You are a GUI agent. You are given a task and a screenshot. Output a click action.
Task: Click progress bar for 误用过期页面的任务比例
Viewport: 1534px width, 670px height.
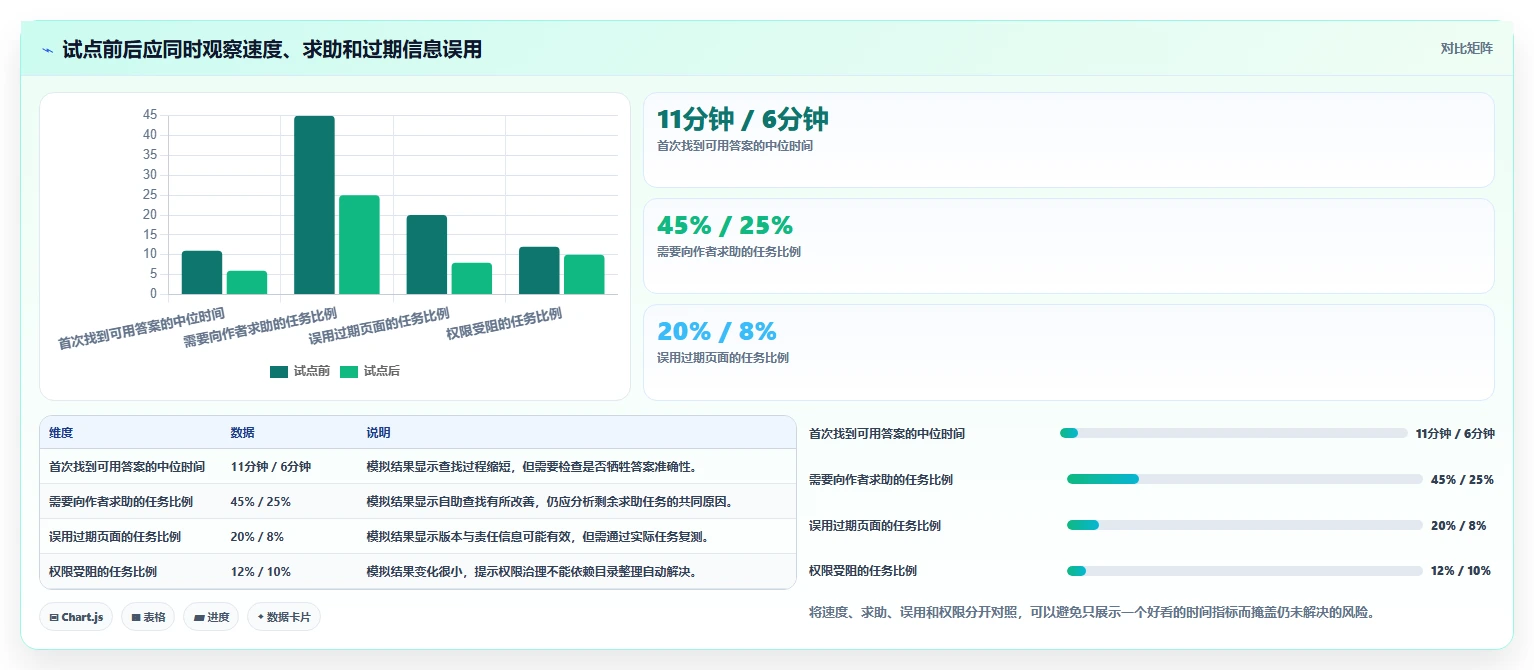[1244, 525]
